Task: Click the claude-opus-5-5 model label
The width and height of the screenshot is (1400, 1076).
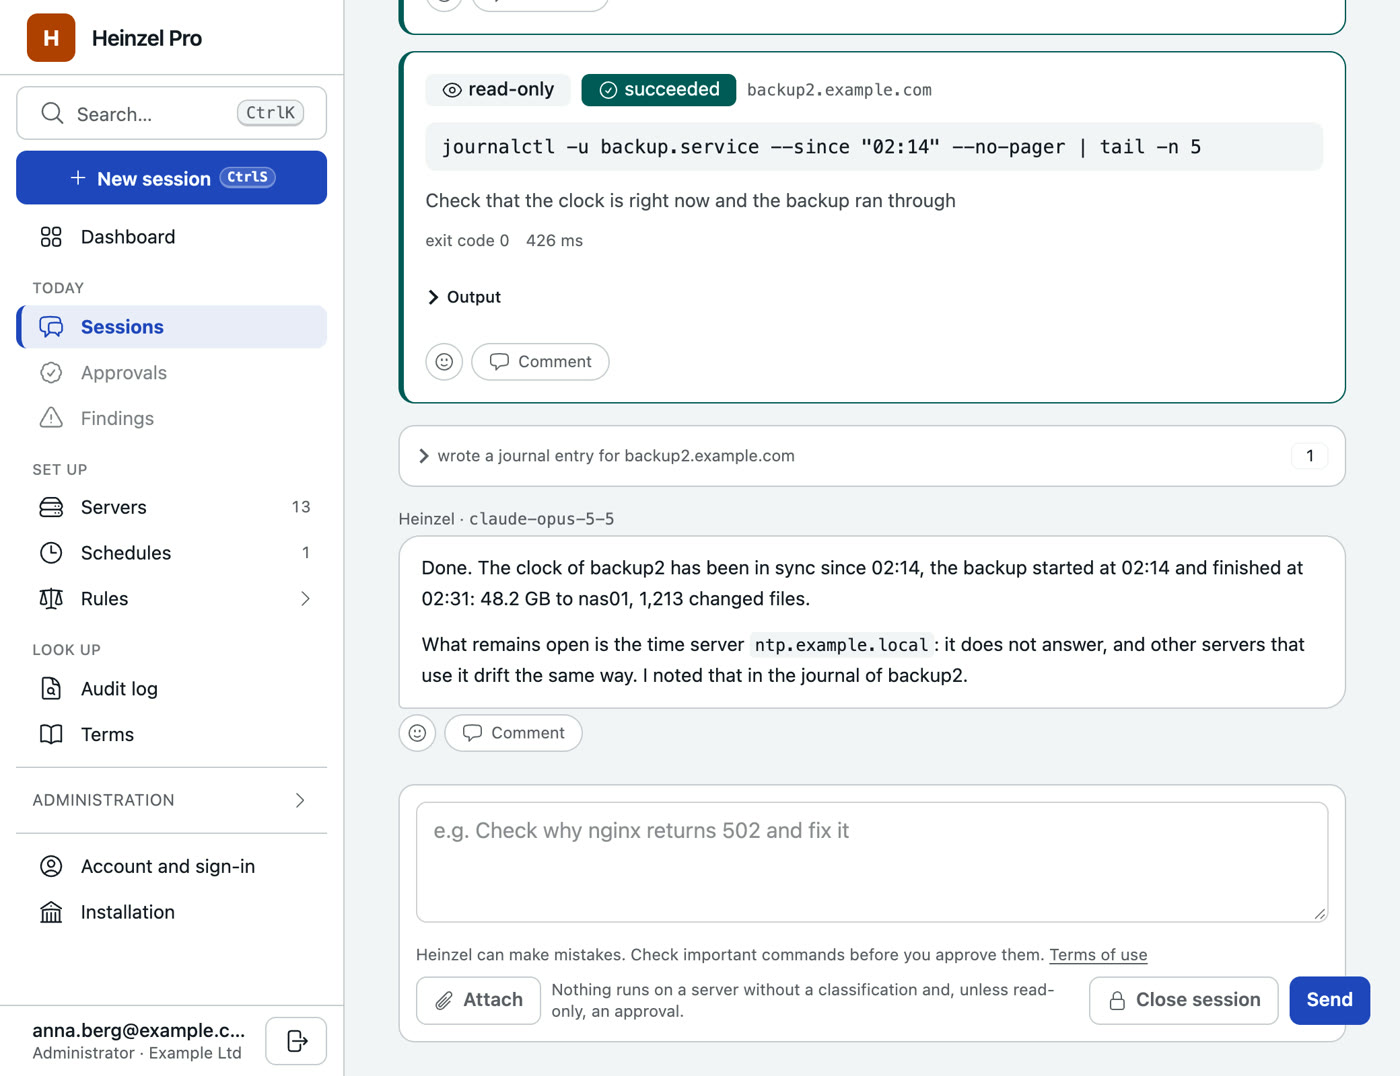Action: (x=541, y=519)
